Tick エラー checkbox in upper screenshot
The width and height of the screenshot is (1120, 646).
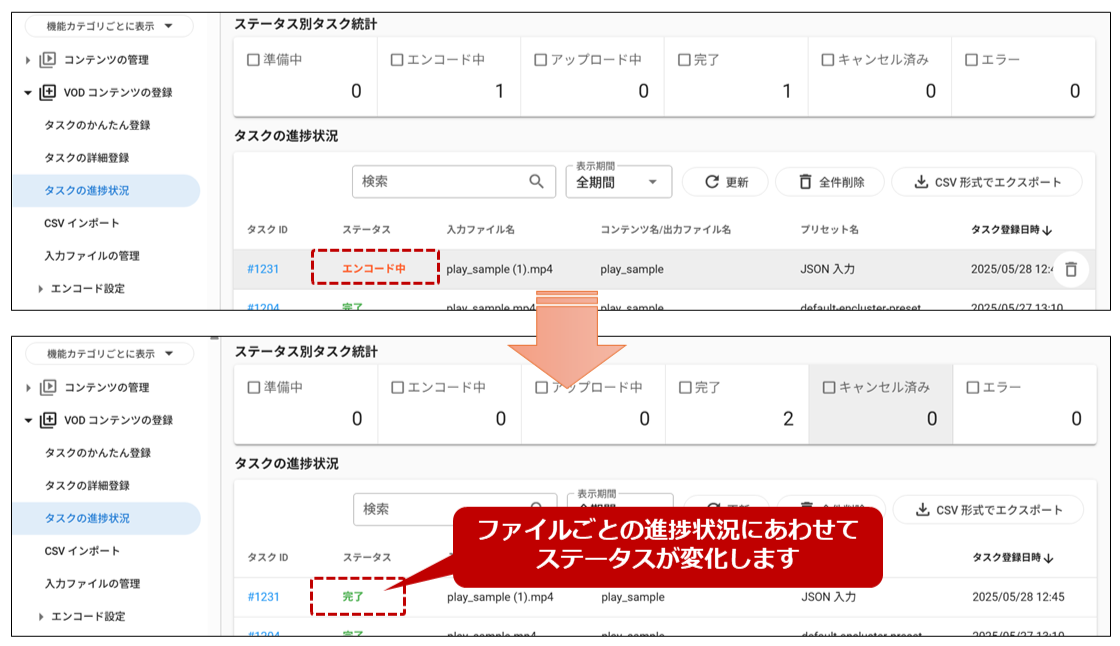[971, 60]
